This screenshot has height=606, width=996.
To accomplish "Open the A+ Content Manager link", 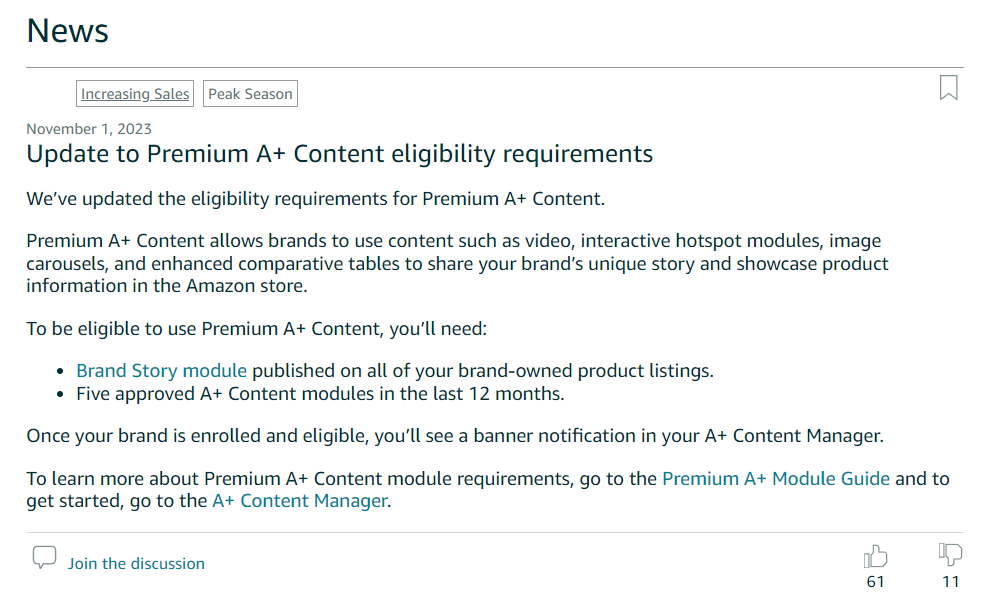I will pyautogui.click(x=299, y=501).
